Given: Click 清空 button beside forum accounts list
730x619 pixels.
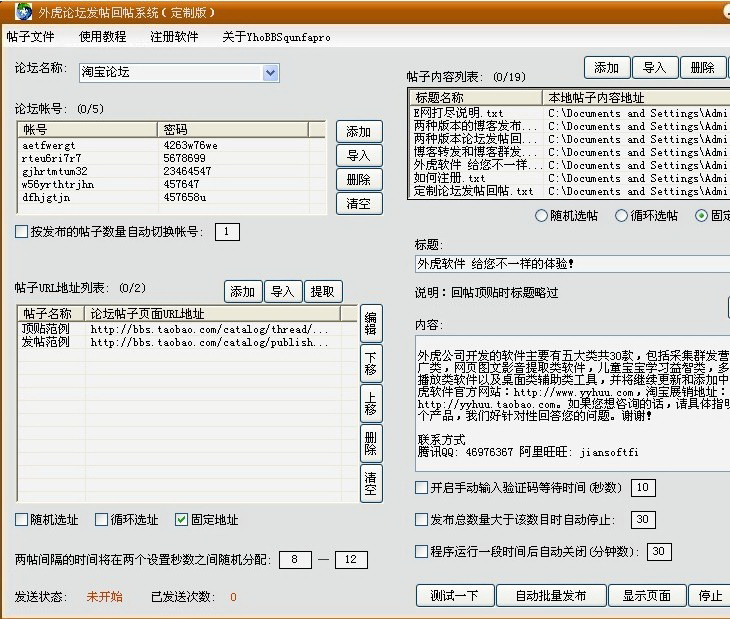Looking at the screenshot, I should tap(358, 204).
